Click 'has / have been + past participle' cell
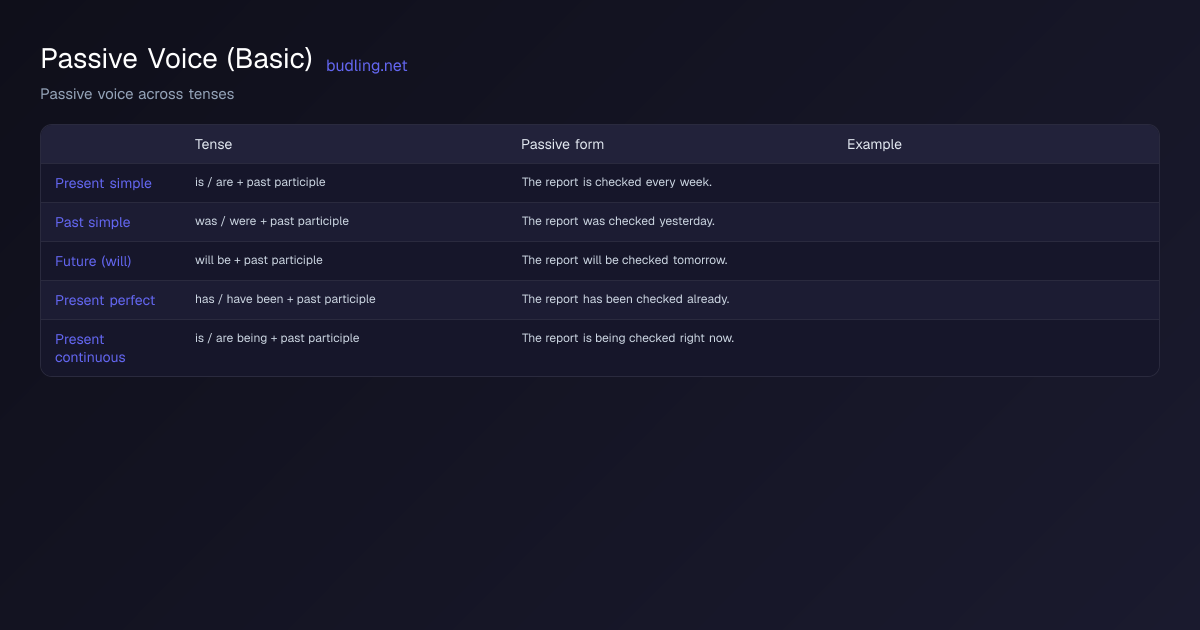 [285, 299]
